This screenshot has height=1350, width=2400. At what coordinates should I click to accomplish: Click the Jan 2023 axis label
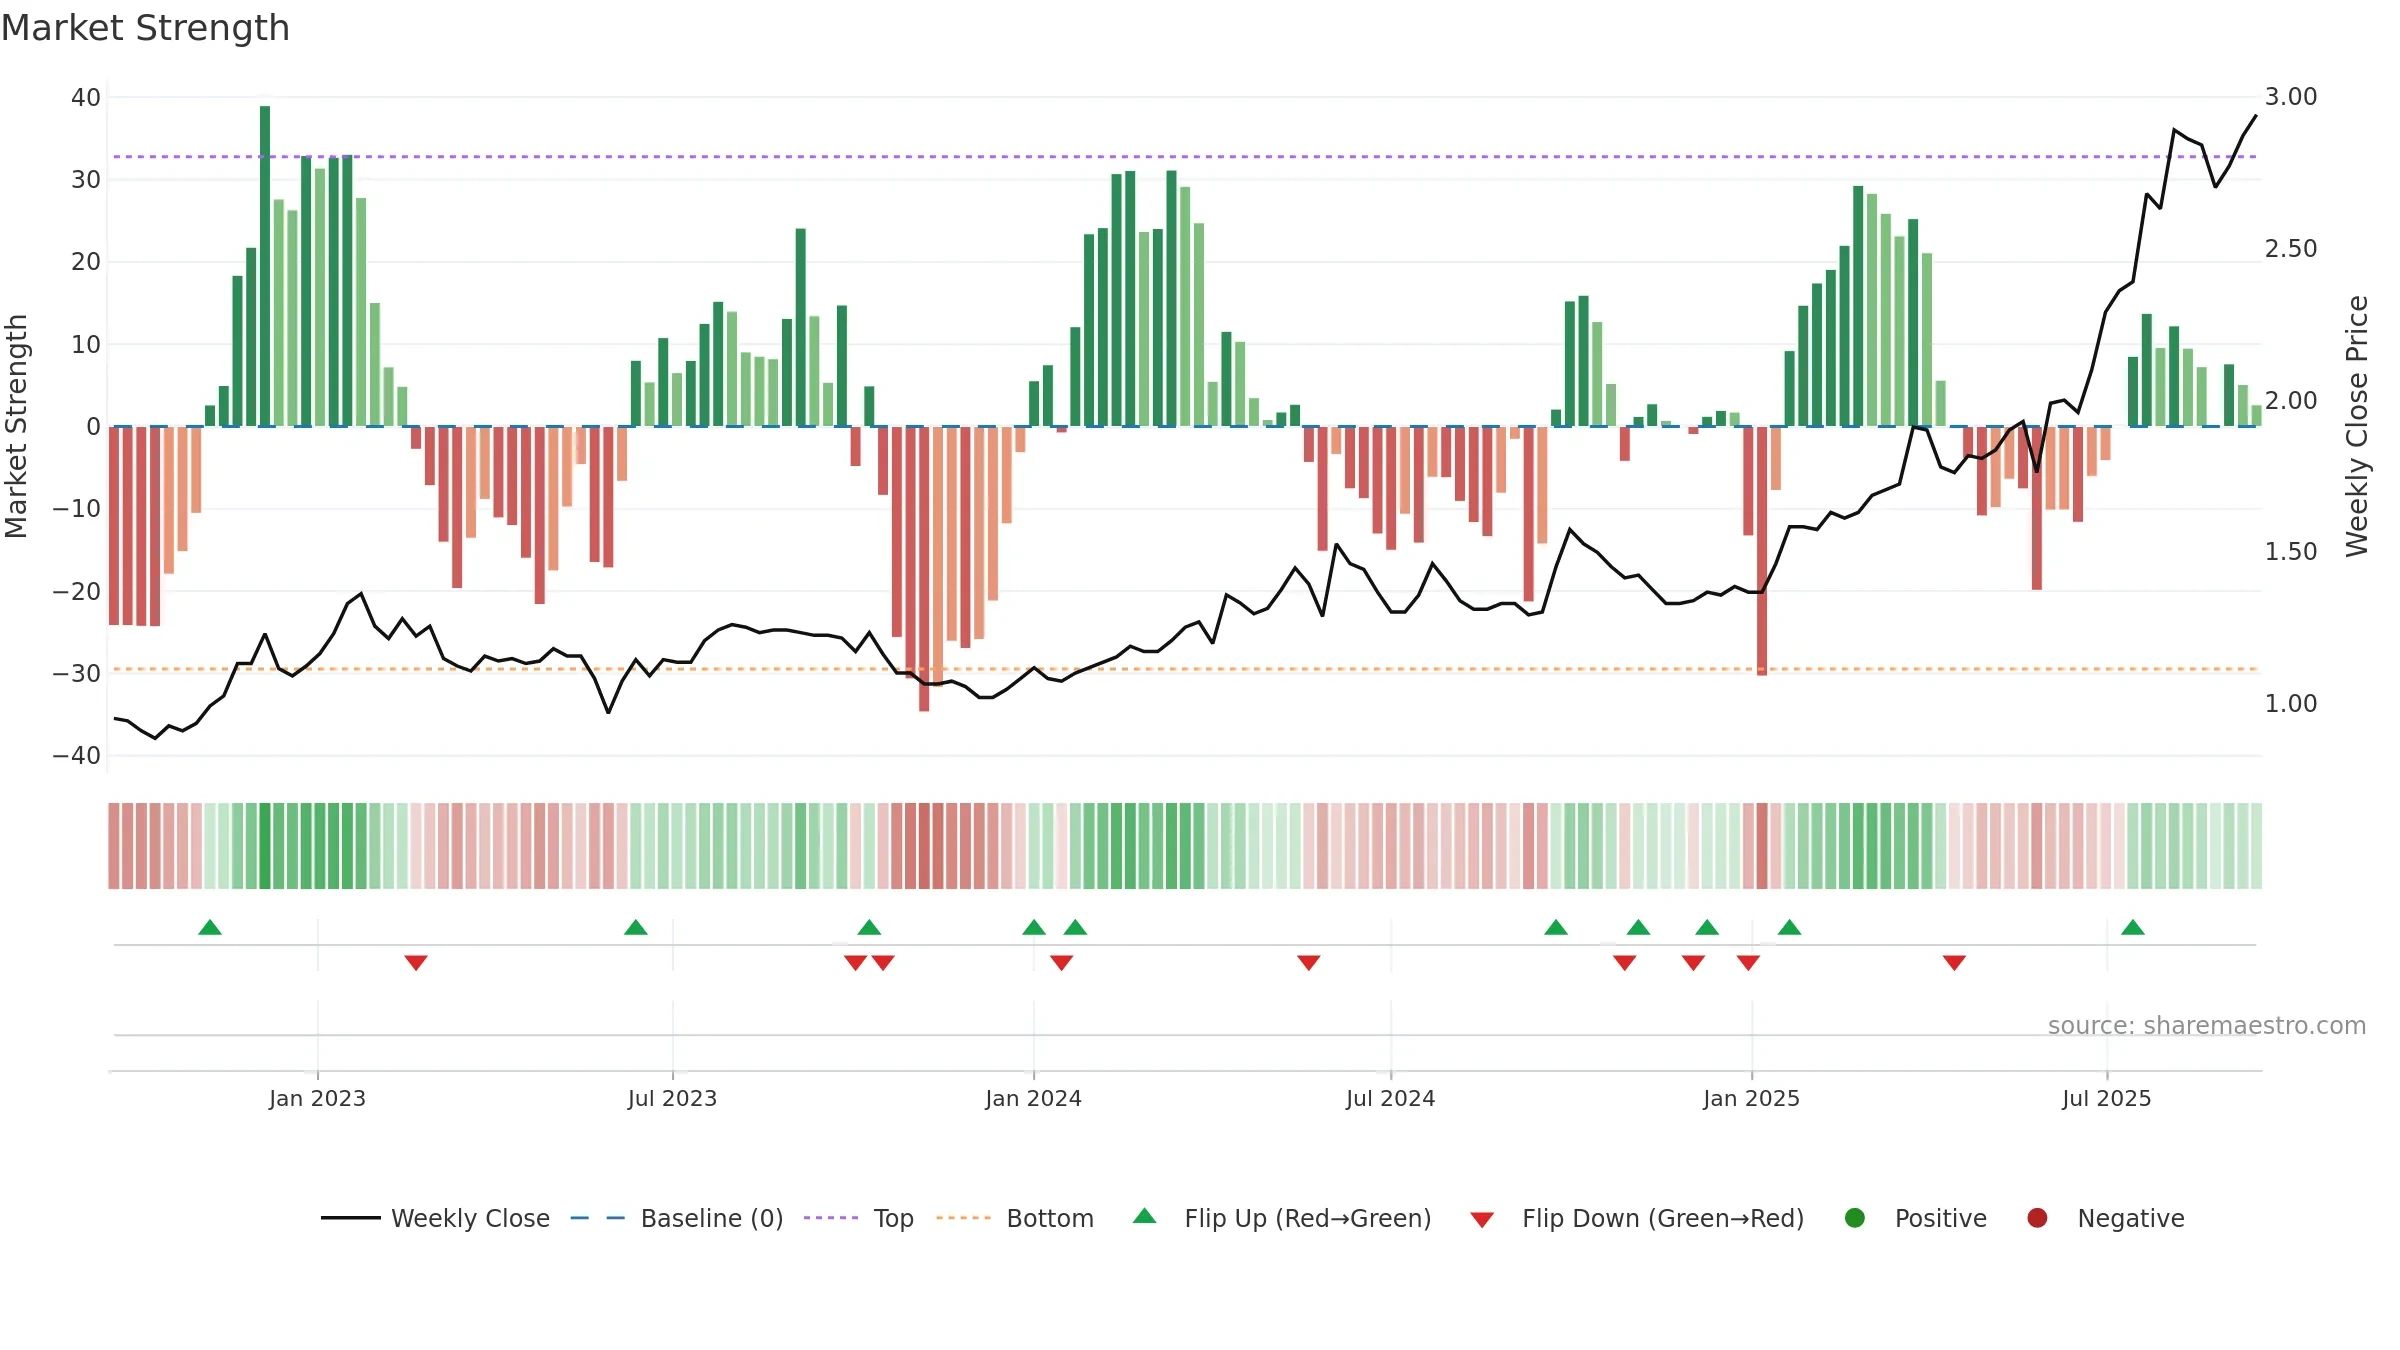click(317, 1098)
